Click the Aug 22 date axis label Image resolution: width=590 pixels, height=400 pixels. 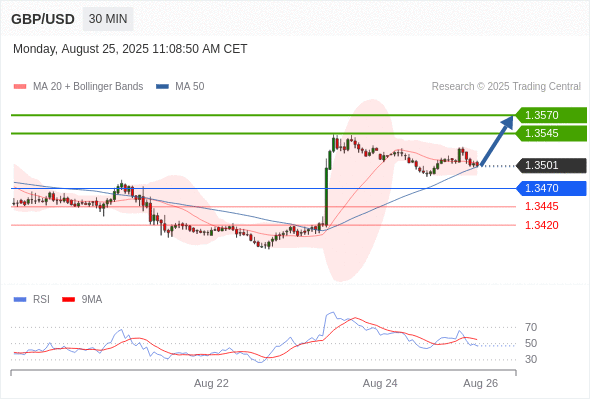pos(211,383)
